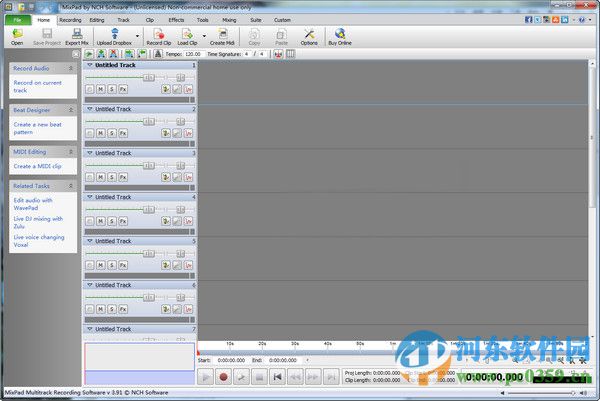Click the add new track icon
Image resolution: width=600 pixels, height=401 pixels.
pyautogui.click(x=101, y=54)
